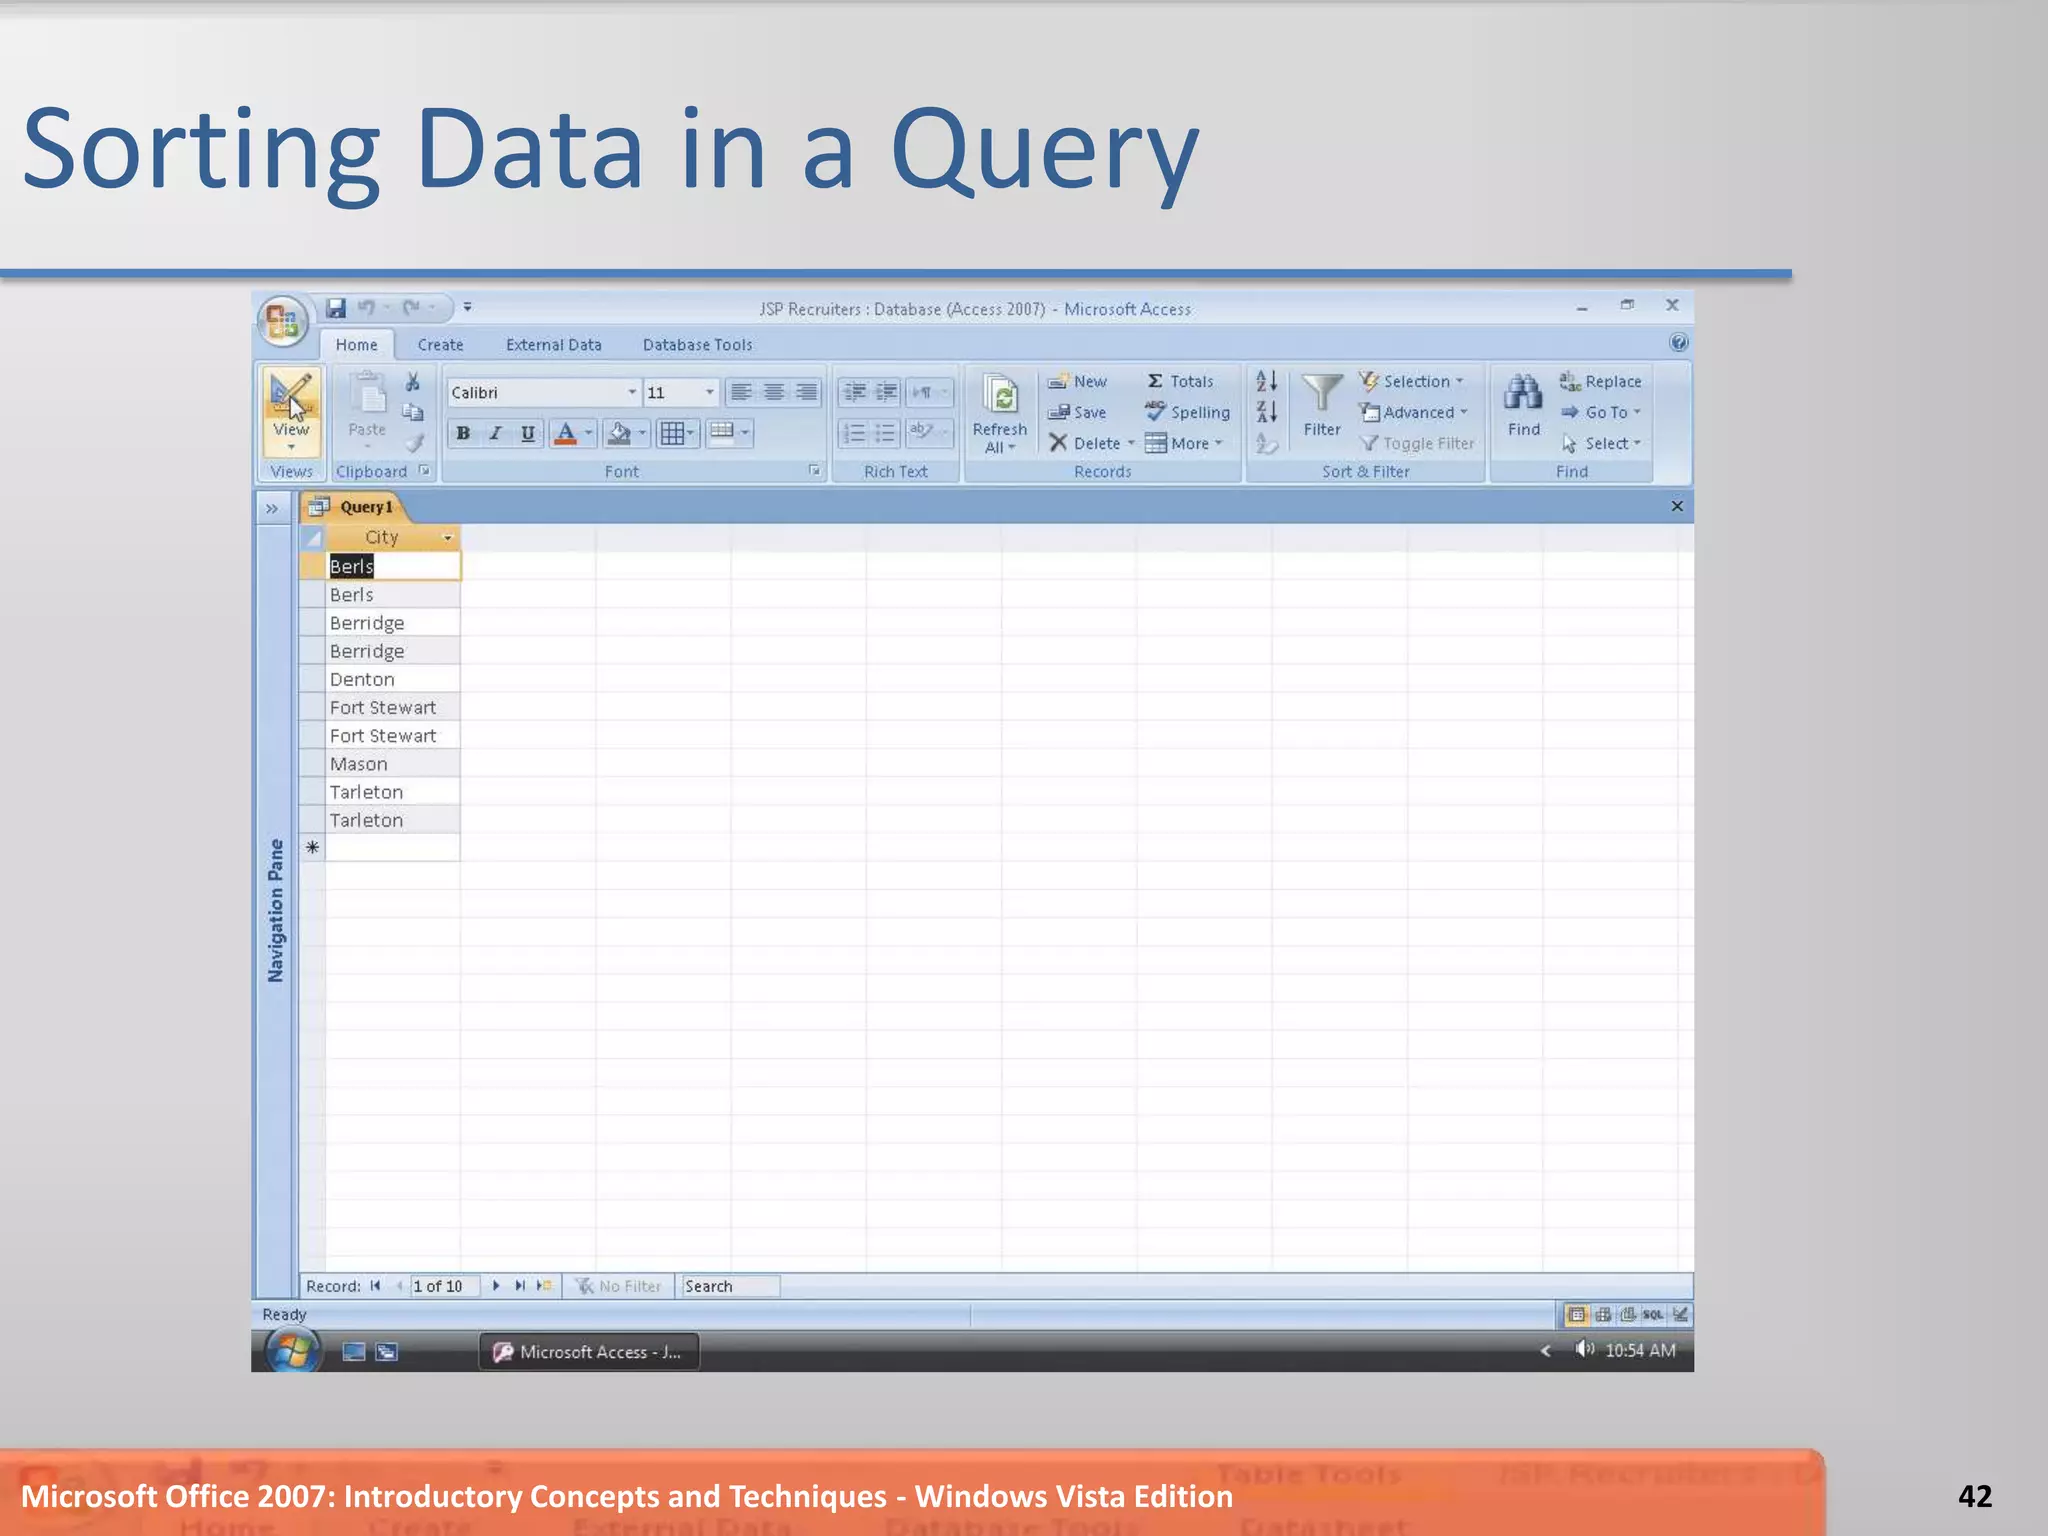The image size is (2048, 1536).
Task: Switch to the Database Tools tab
Action: 697,345
